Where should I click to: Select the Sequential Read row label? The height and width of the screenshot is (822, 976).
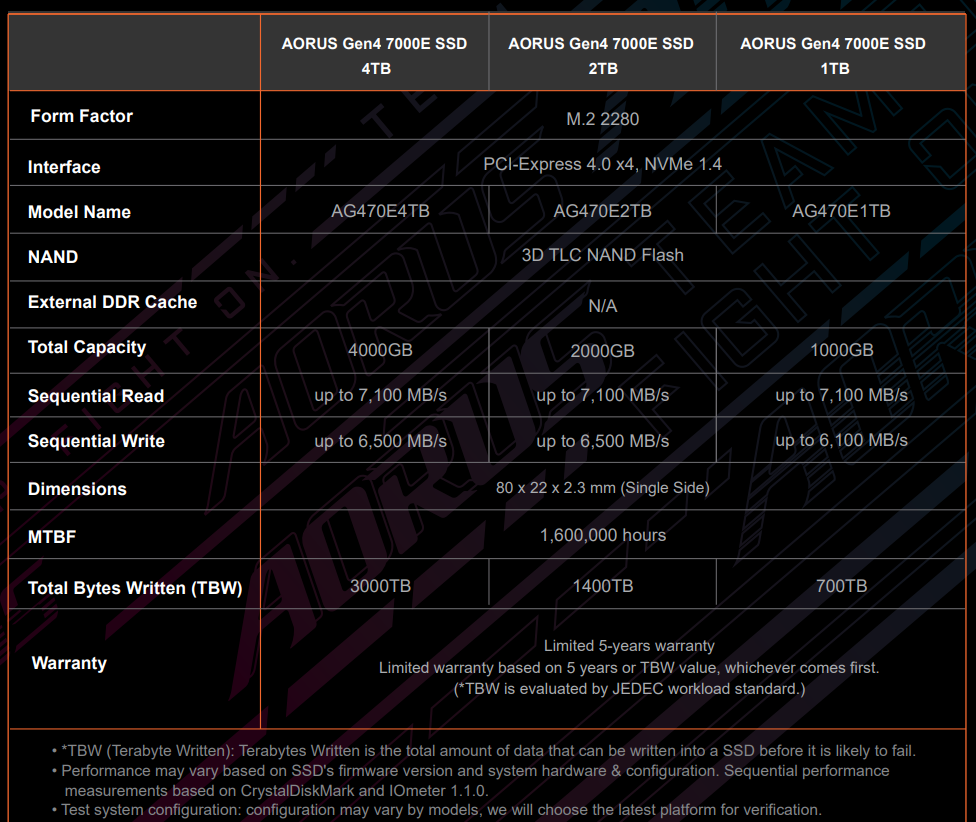(96, 396)
